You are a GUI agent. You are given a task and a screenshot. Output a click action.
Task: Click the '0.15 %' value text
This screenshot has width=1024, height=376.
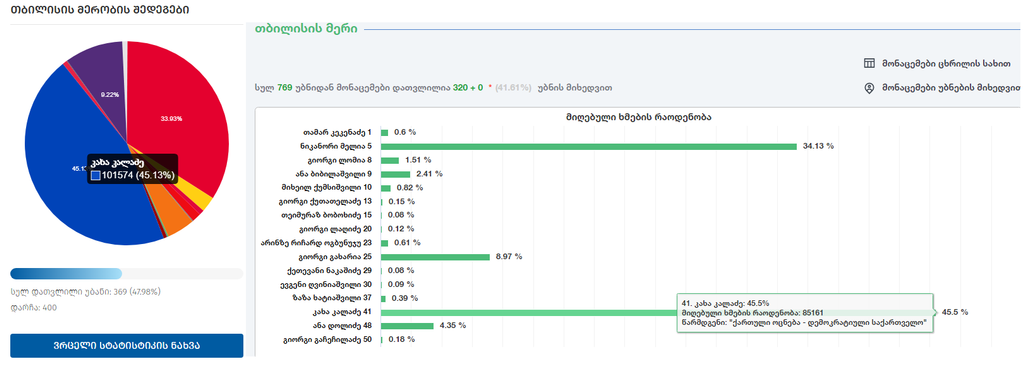401,201
